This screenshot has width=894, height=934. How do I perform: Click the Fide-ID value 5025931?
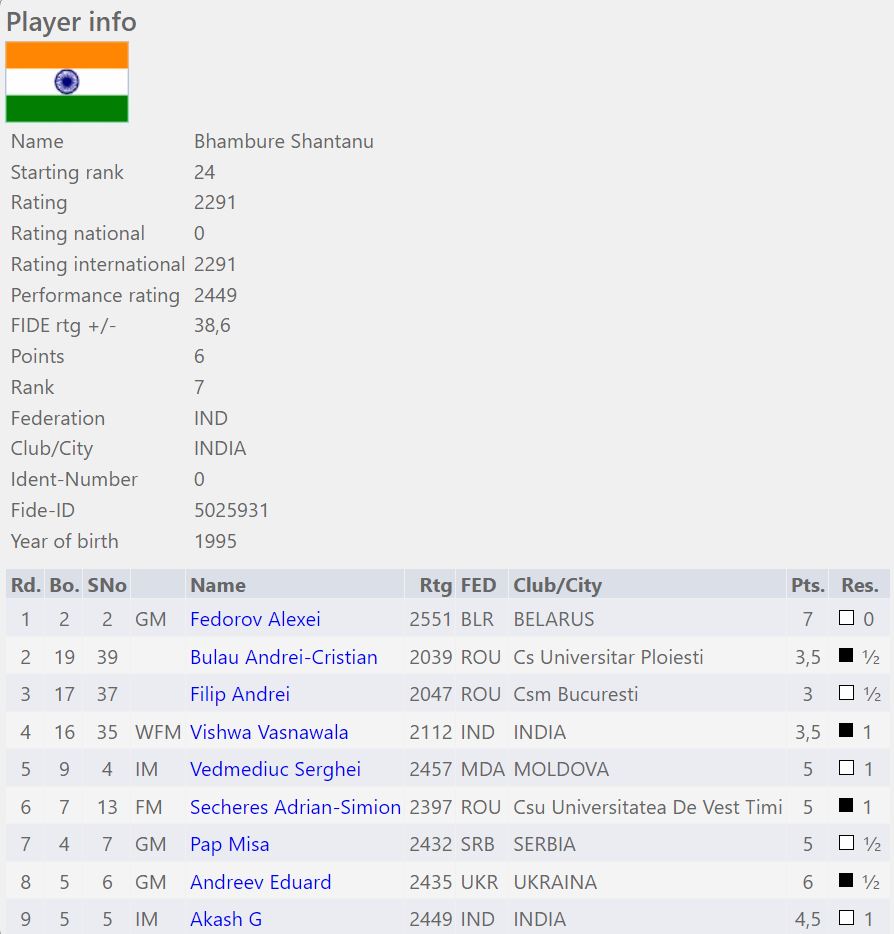pyautogui.click(x=231, y=510)
